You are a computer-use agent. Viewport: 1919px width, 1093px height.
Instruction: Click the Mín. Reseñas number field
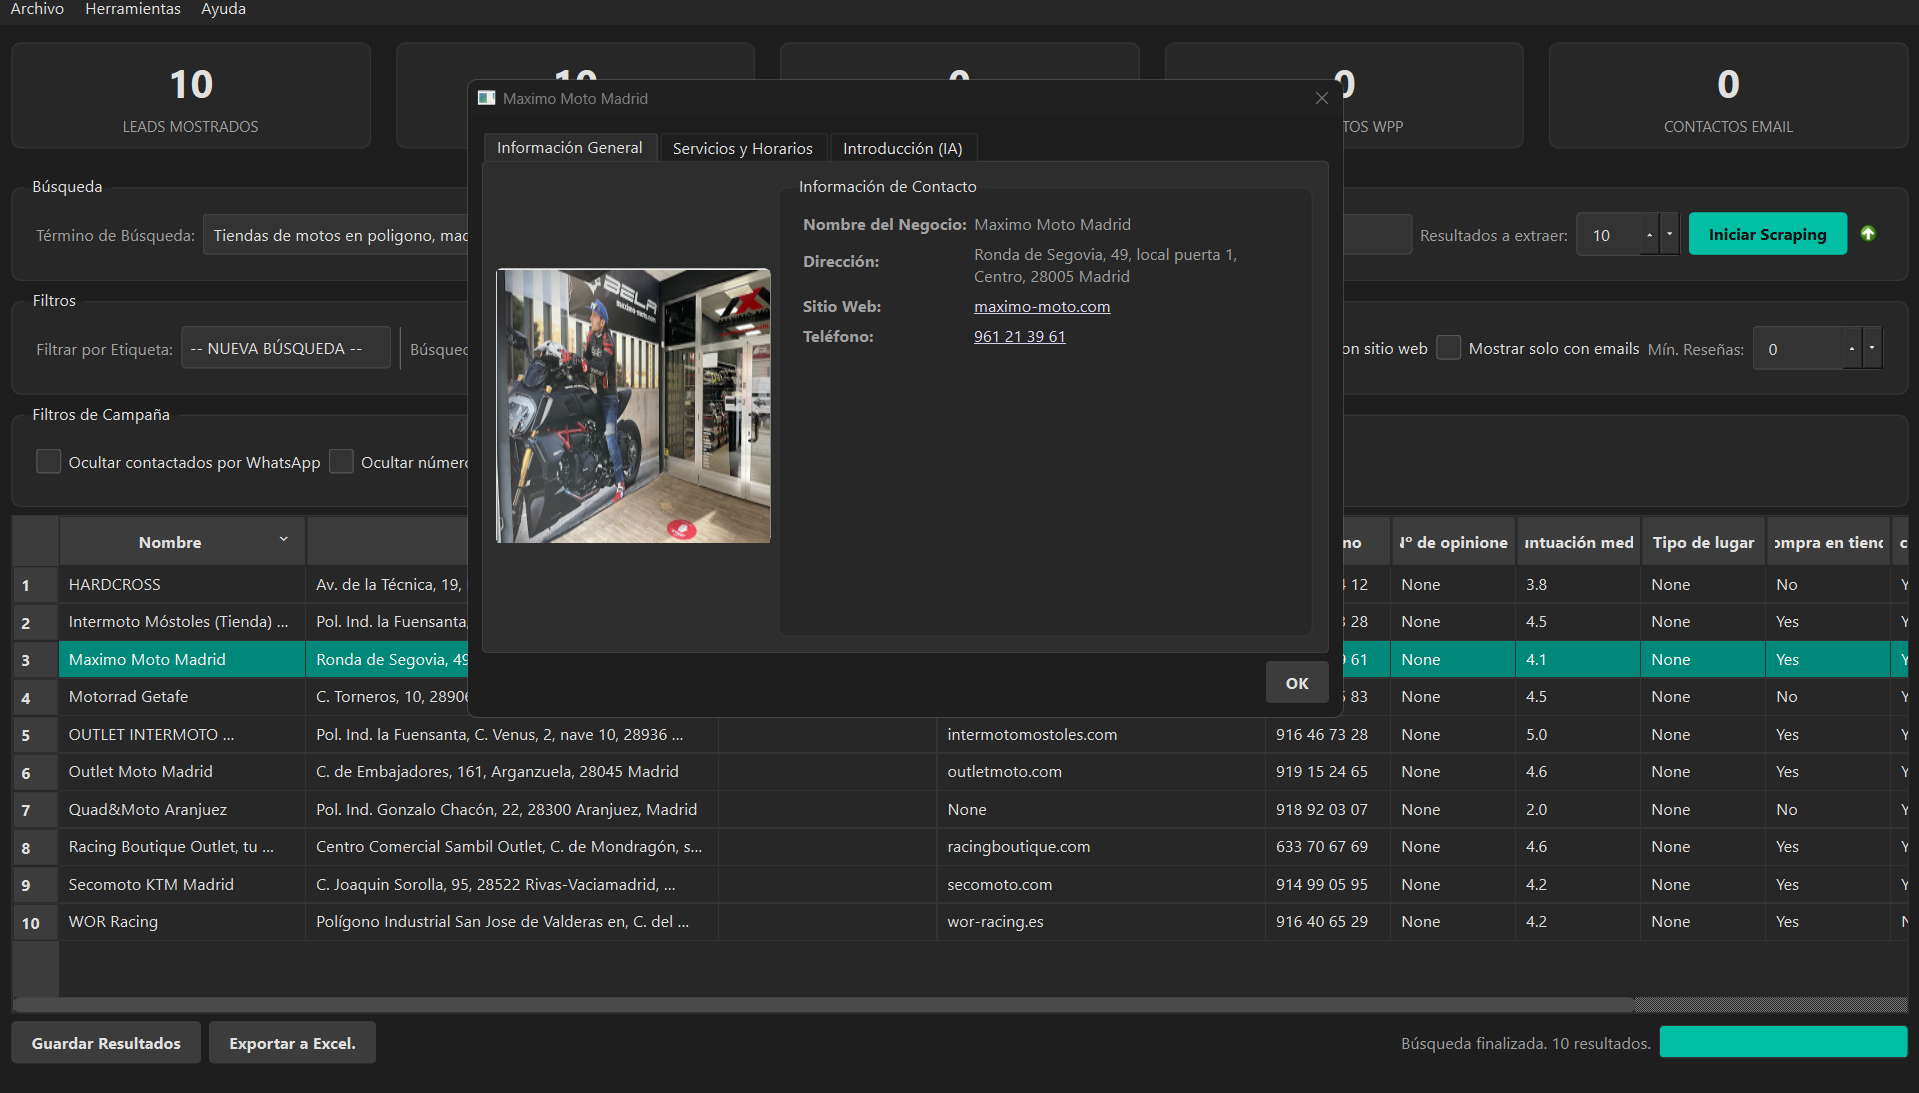pyautogui.click(x=1798, y=349)
